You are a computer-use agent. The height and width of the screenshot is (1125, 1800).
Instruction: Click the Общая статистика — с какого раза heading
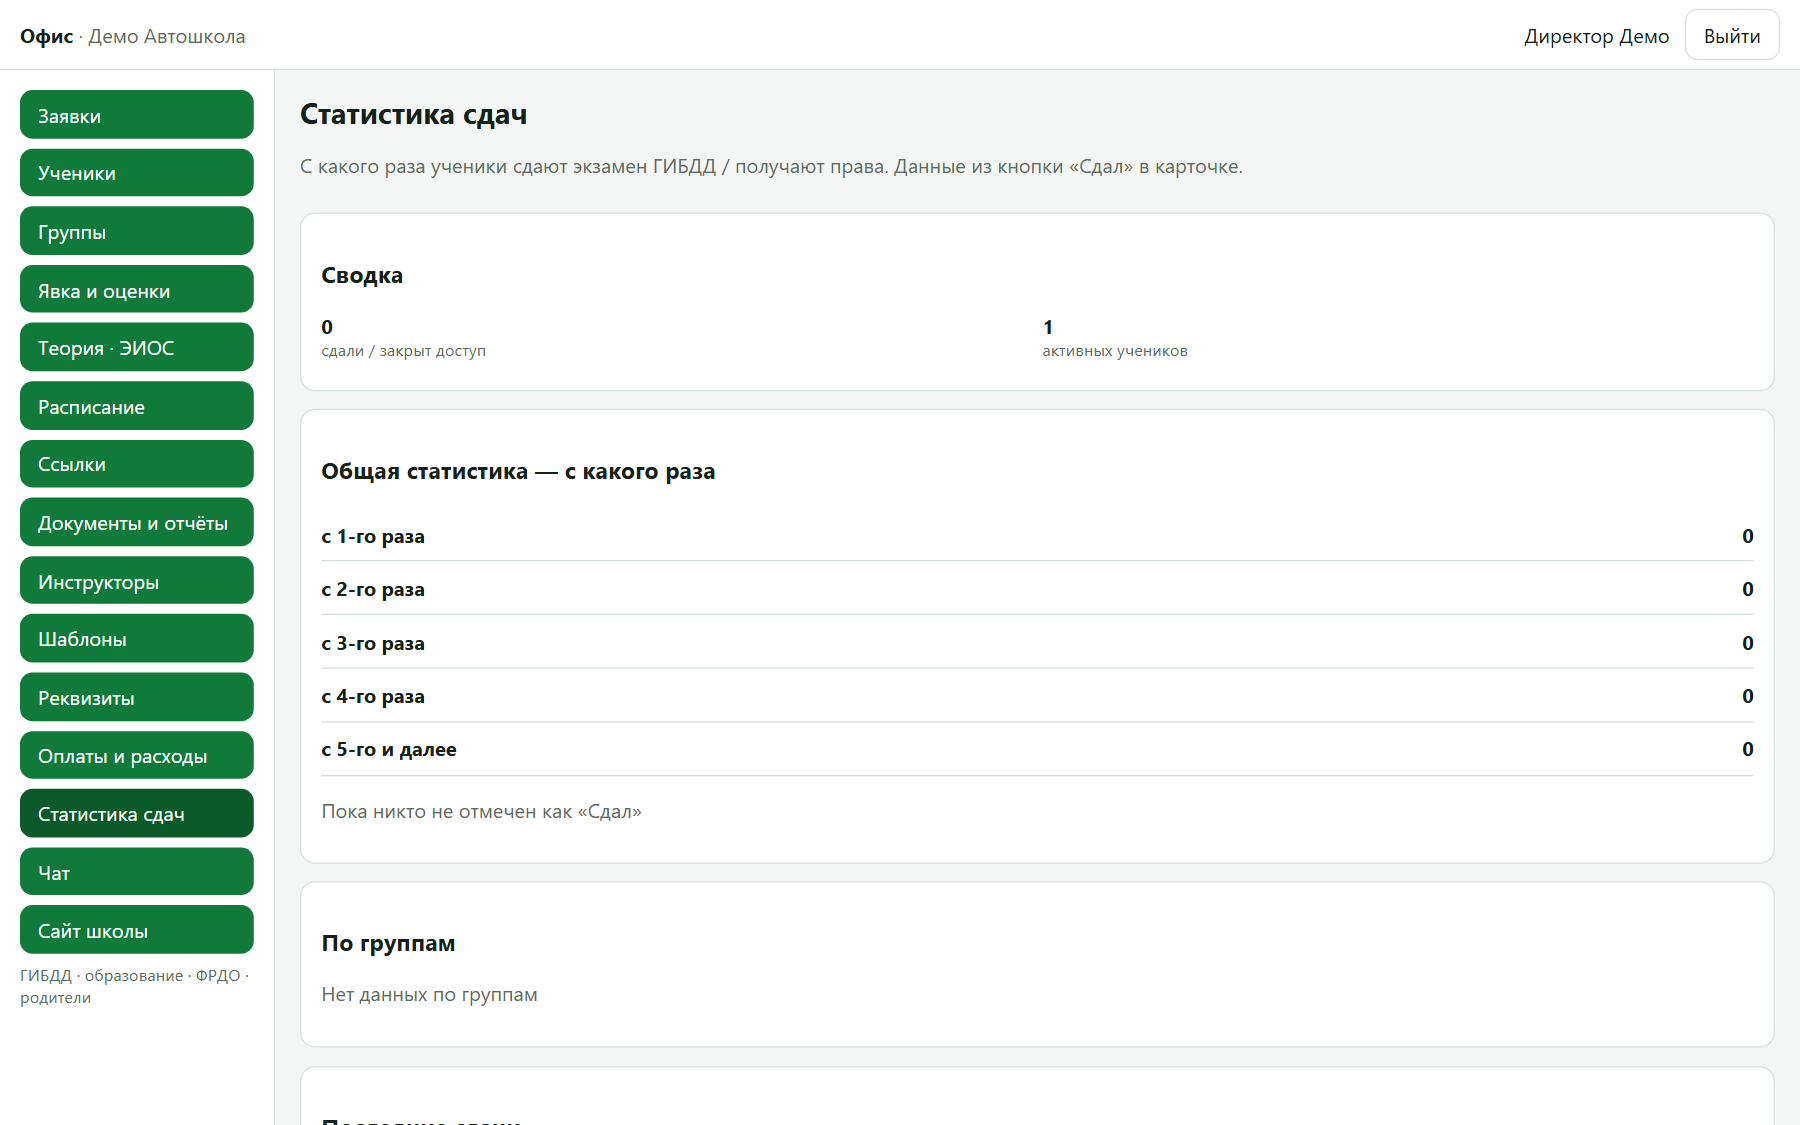pyautogui.click(x=518, y=471)
